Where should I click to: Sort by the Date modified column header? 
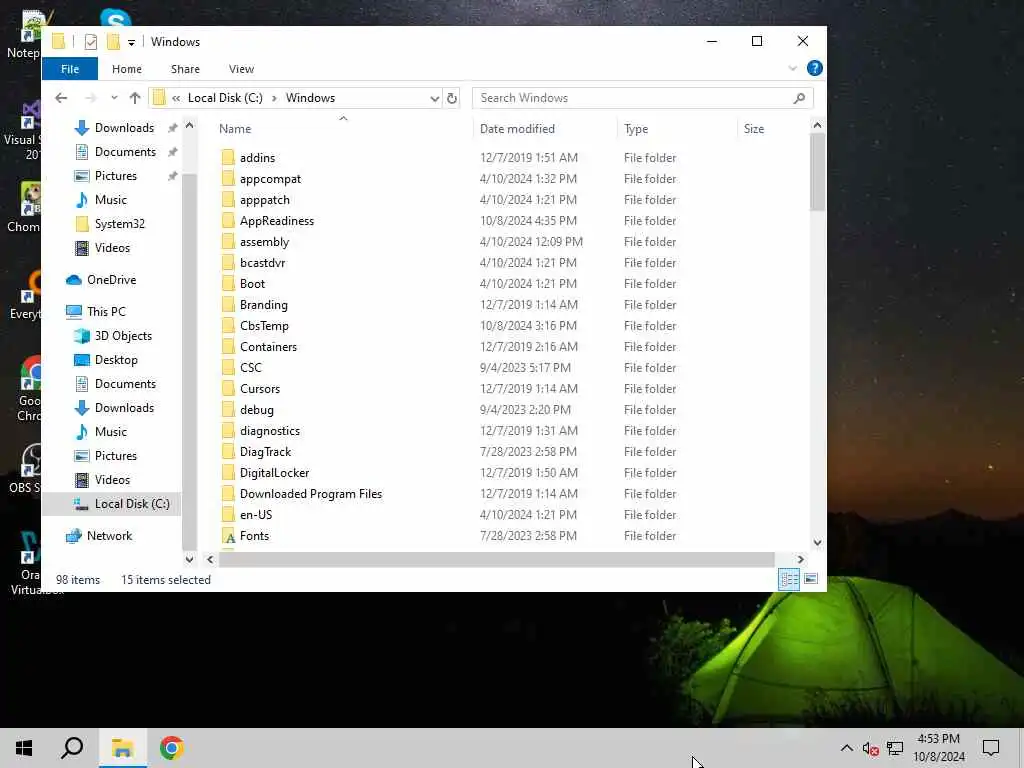(x=517, y=129)
